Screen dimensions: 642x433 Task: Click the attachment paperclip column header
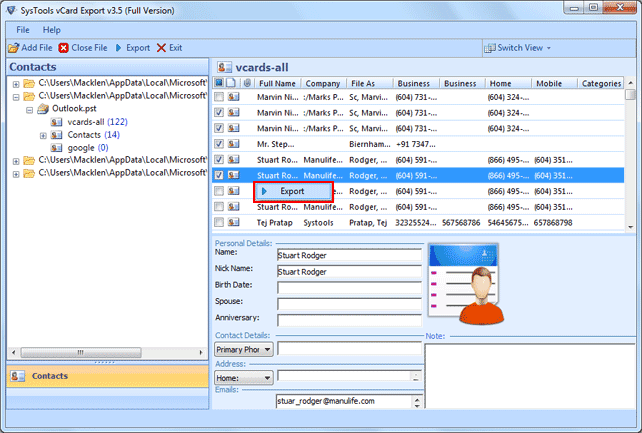point(247,83)
